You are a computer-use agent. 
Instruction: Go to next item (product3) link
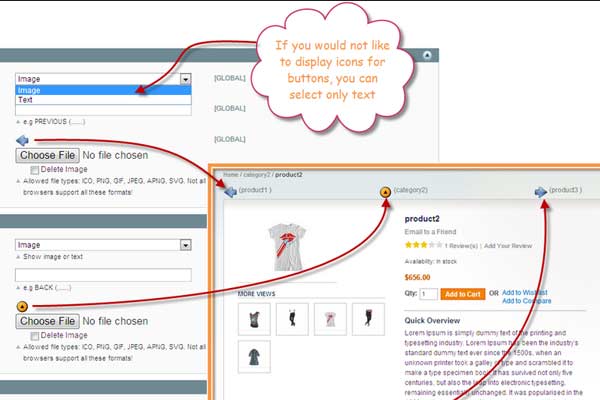[x=566, y=190]
